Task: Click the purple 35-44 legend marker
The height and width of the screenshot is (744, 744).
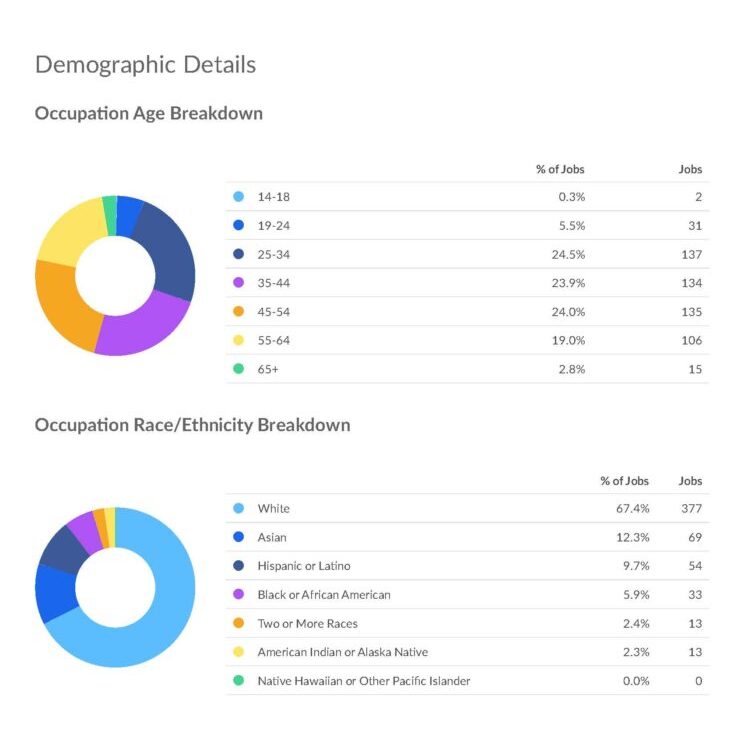Action: pyautogui.click(x=238, y=283)
